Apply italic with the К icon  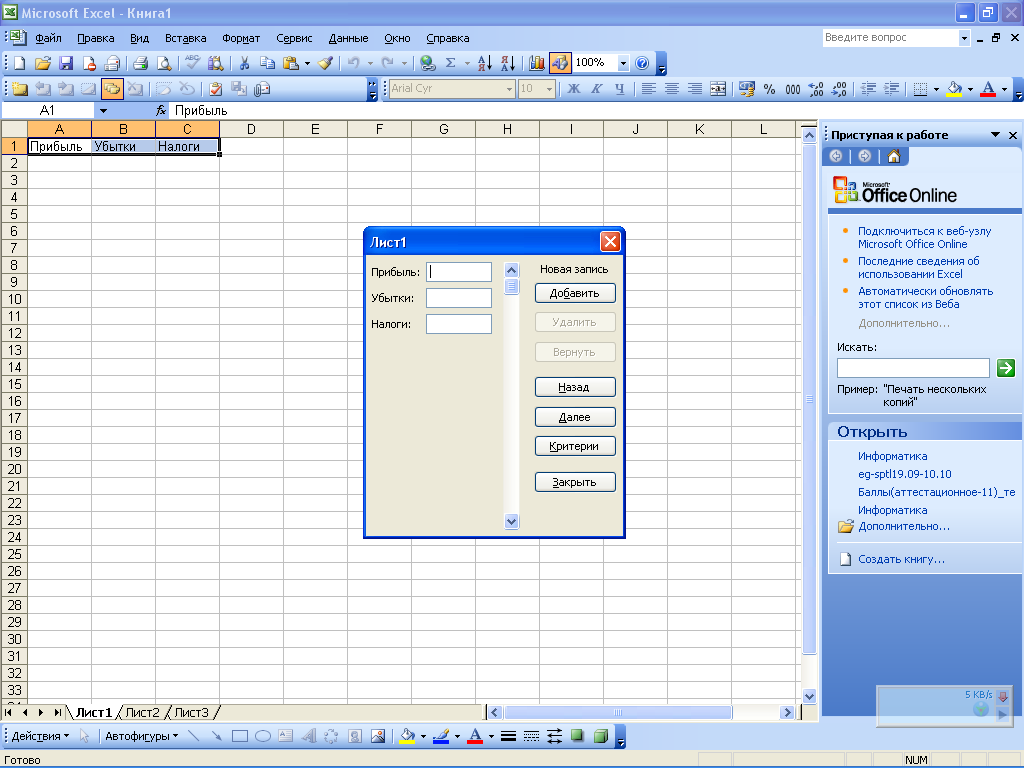point(596,89)
